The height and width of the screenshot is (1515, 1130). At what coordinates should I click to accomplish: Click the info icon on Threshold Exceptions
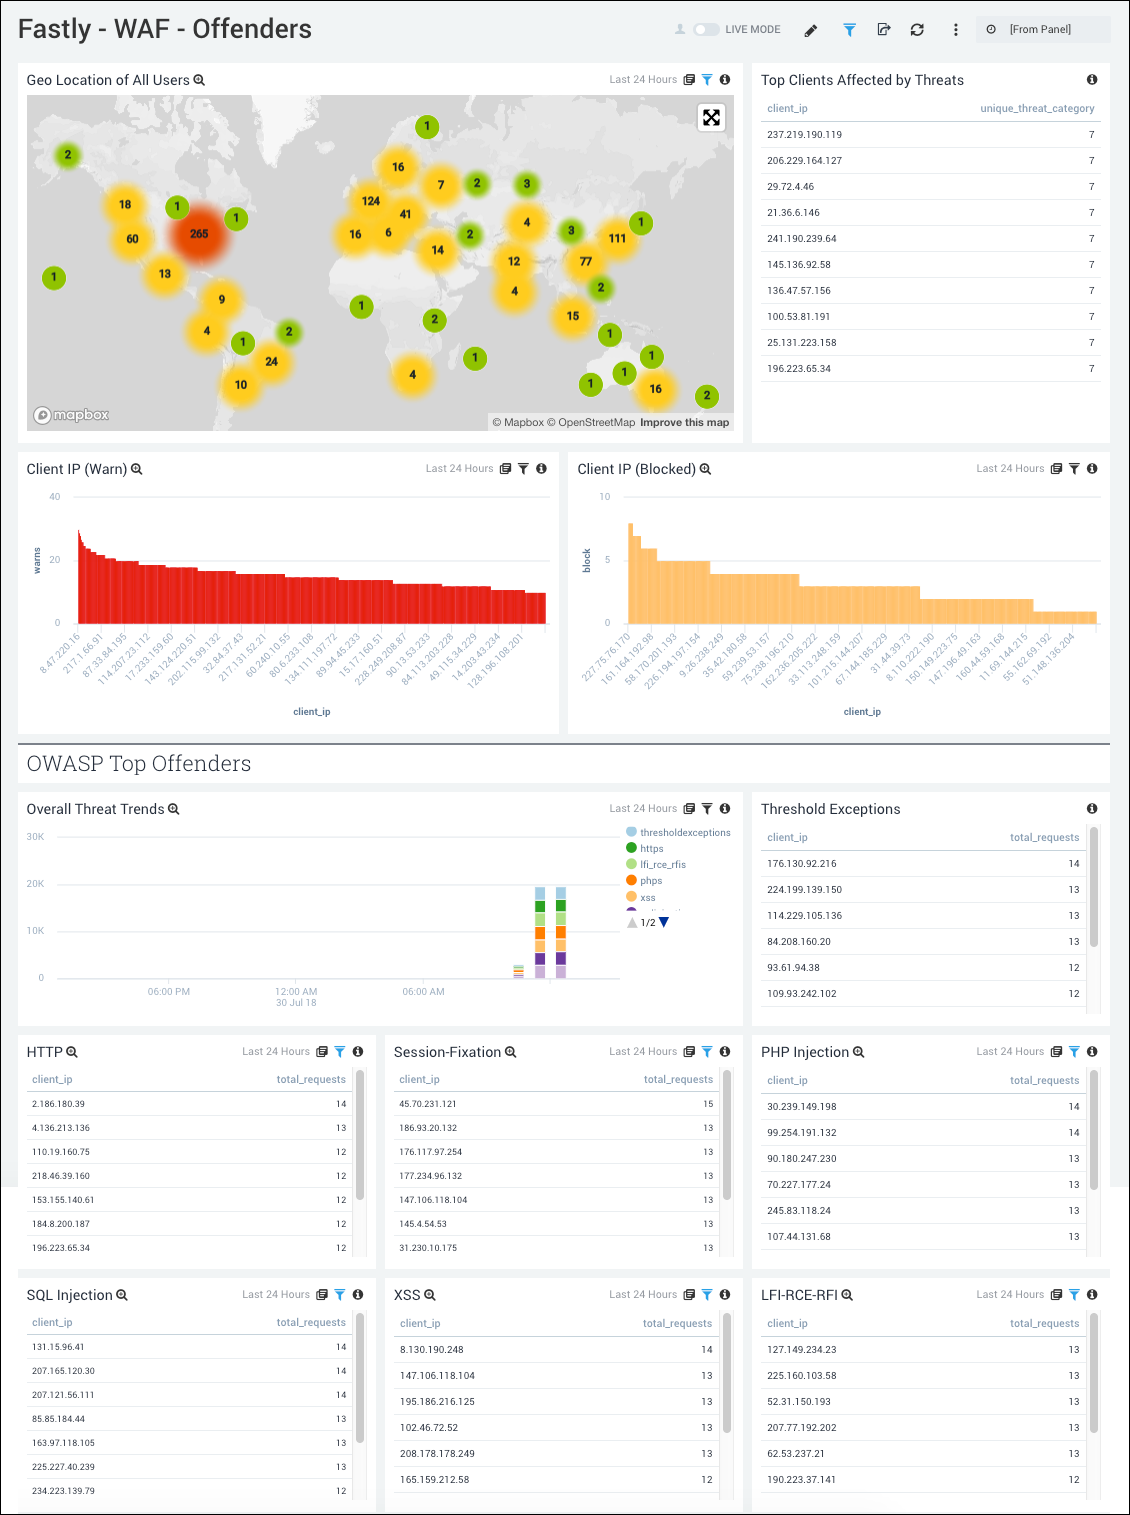click(x=1092, y=808)
